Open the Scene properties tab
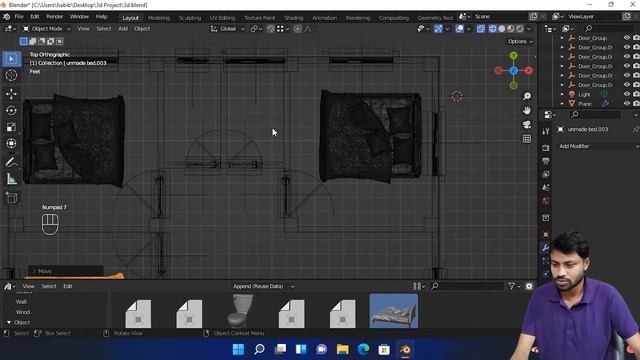Image resolution: width=640 pixels, height=360 pixels. click(x=546, y=188)
